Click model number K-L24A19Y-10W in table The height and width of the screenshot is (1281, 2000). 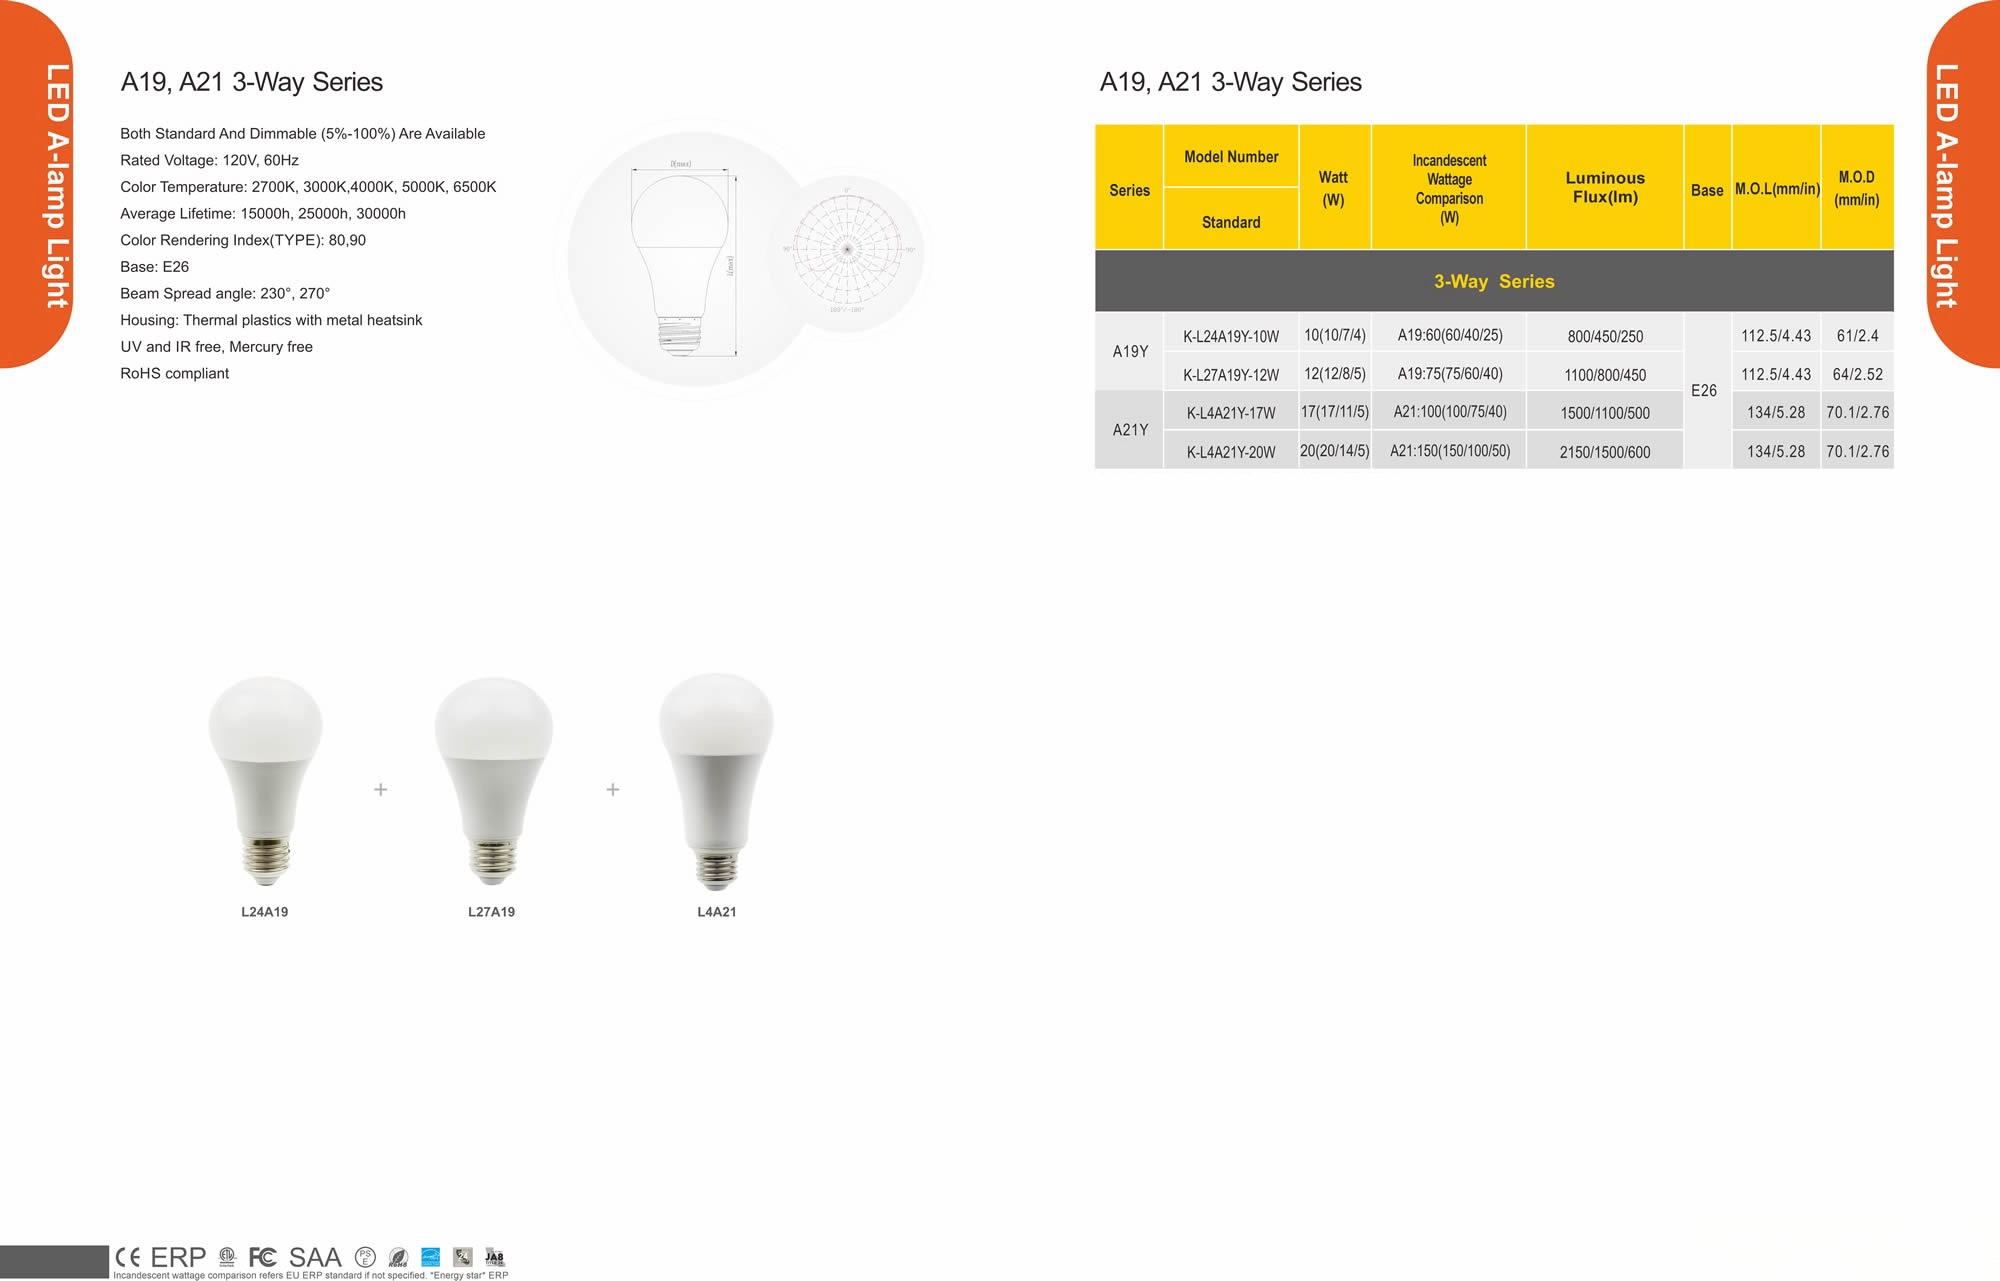1231,336
